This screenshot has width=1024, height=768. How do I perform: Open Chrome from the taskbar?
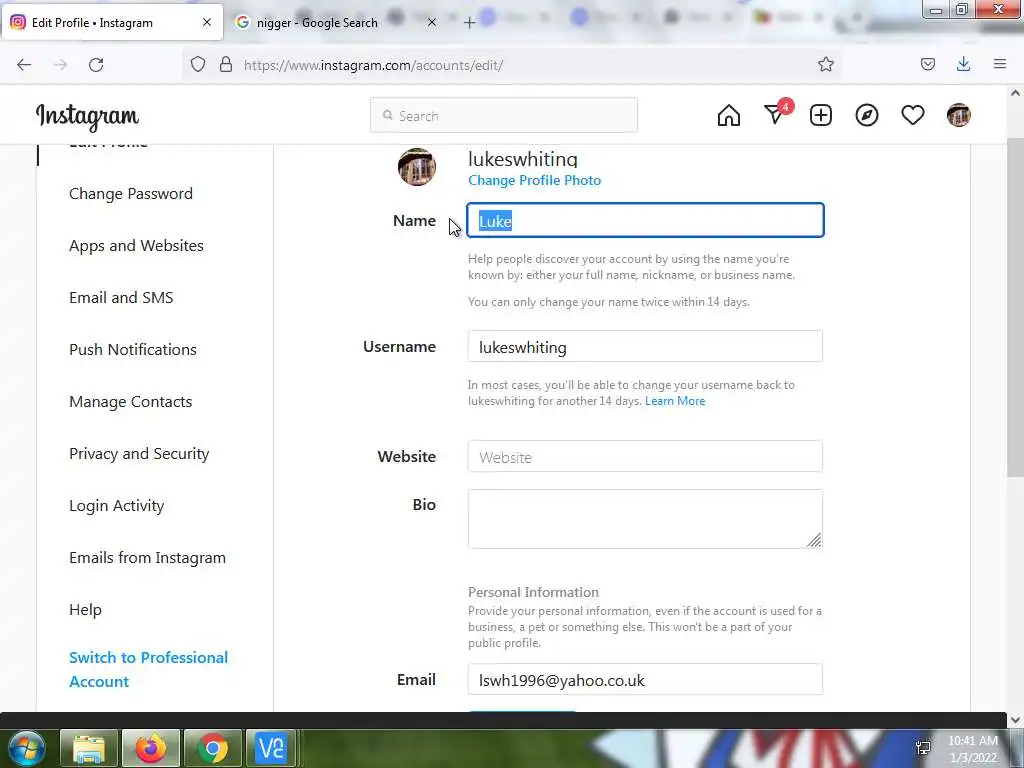213,748
